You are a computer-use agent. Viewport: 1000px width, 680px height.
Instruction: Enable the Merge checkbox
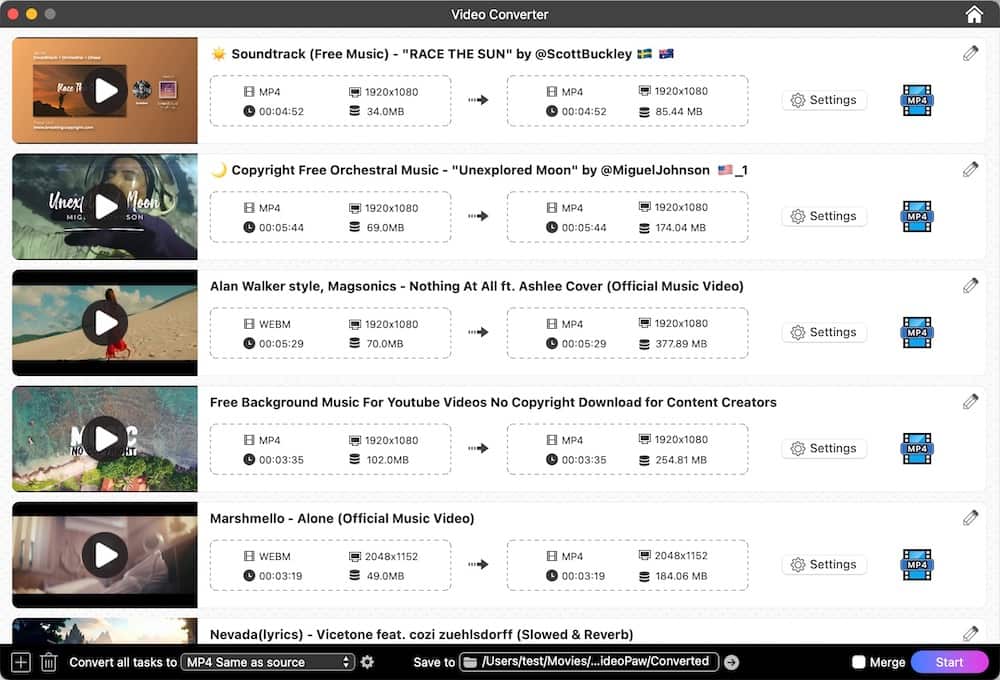(858, 662)
